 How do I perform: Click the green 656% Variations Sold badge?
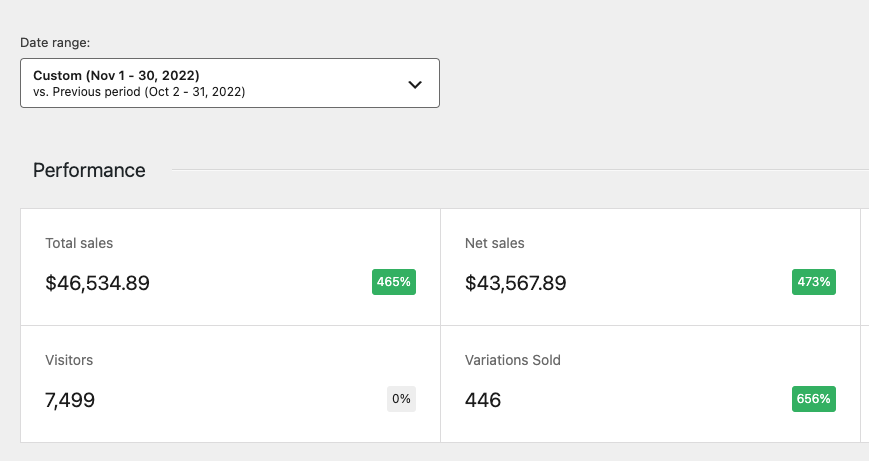point(813,399)
